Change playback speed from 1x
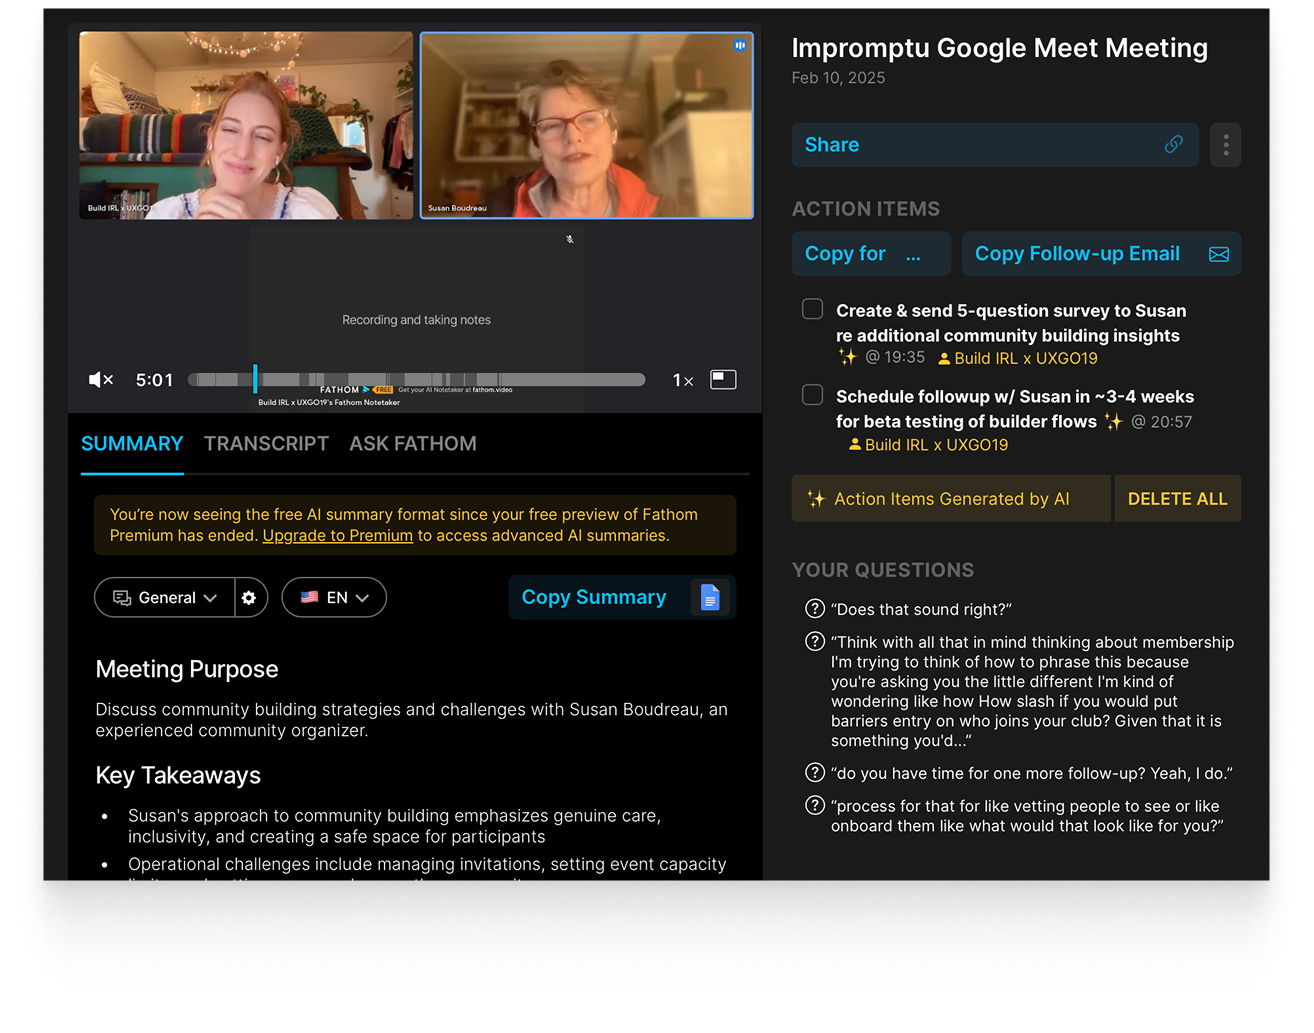Screen dimensions: 1314x1033 683,380
